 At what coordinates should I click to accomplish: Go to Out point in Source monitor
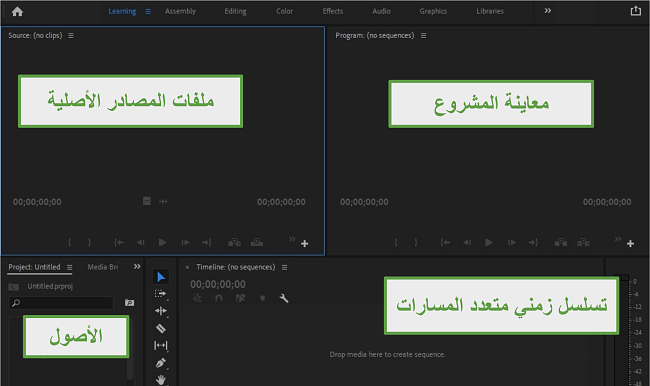tap(207, 242)
